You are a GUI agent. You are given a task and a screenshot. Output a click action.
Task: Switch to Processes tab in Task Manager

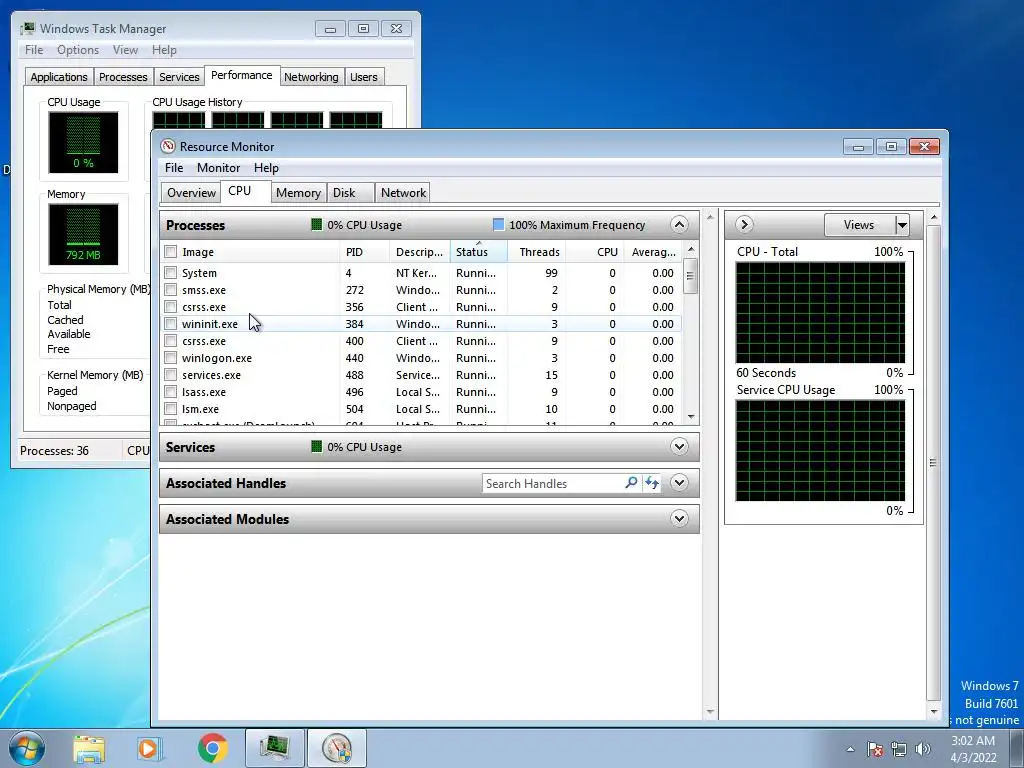click(x=123, y=77)
